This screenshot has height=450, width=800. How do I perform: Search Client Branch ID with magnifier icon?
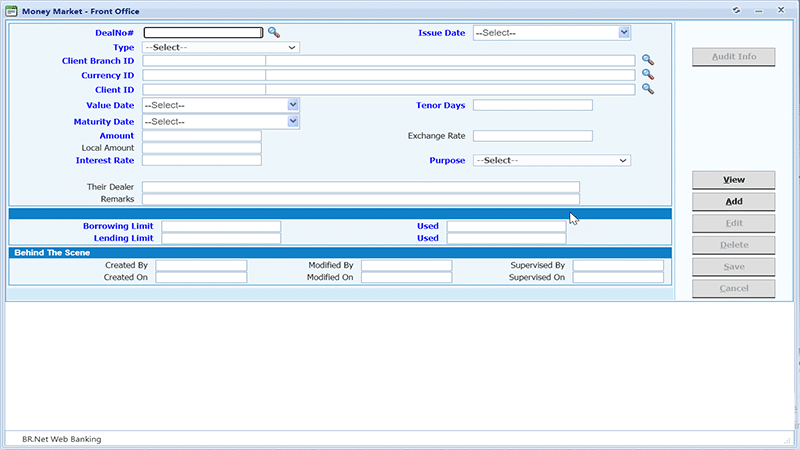pyautogui.click(x=647, y=60)
